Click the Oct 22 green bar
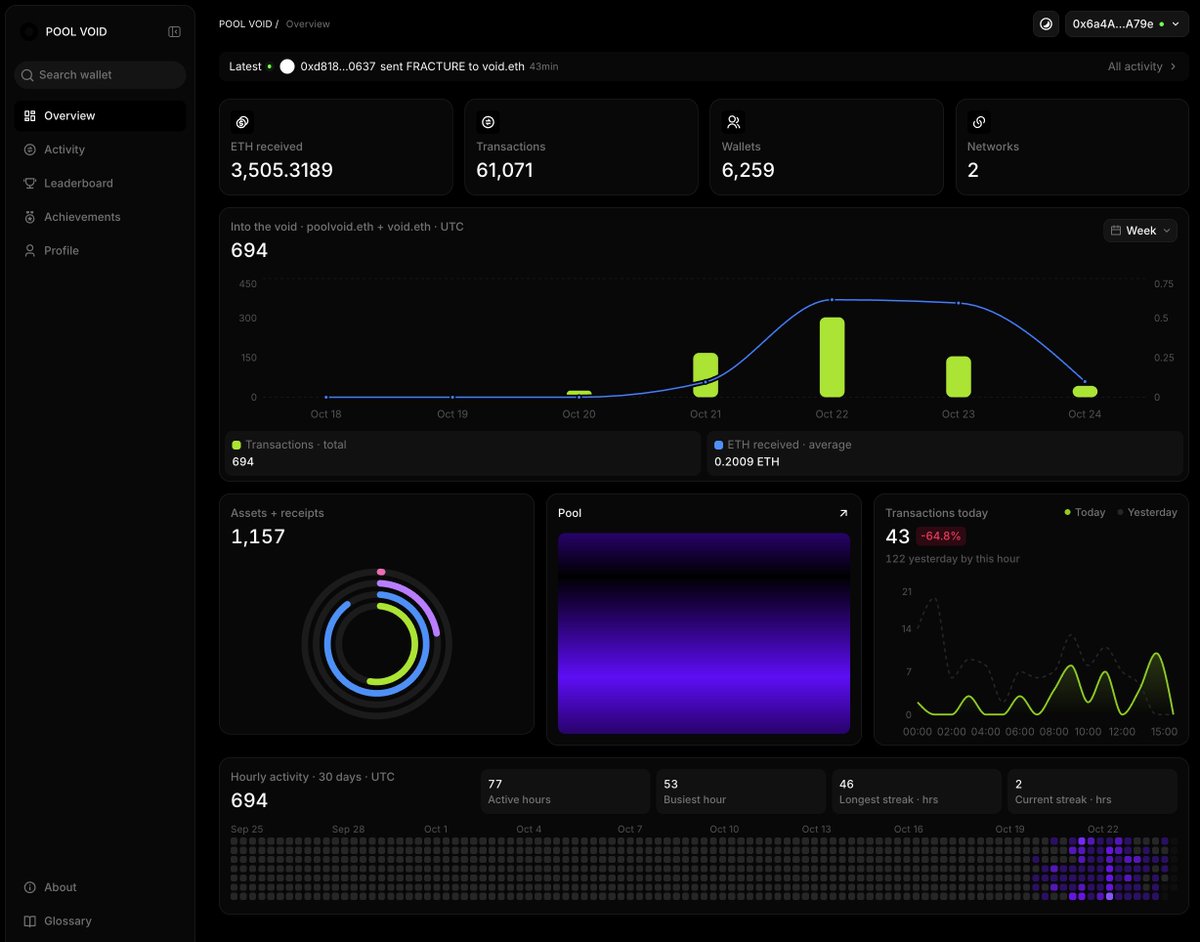Image resolution: width=1200 pixels, height=942 pixels. 832,357
